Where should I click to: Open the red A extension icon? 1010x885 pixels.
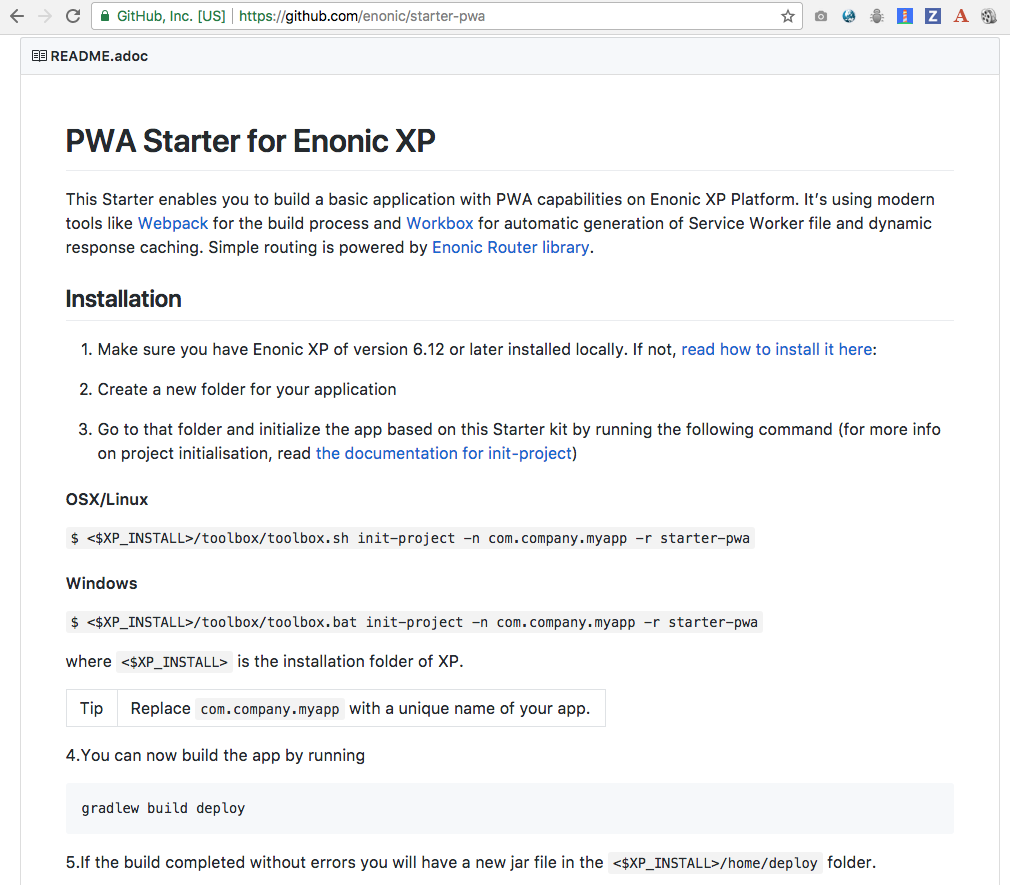(x=961, y=16)
